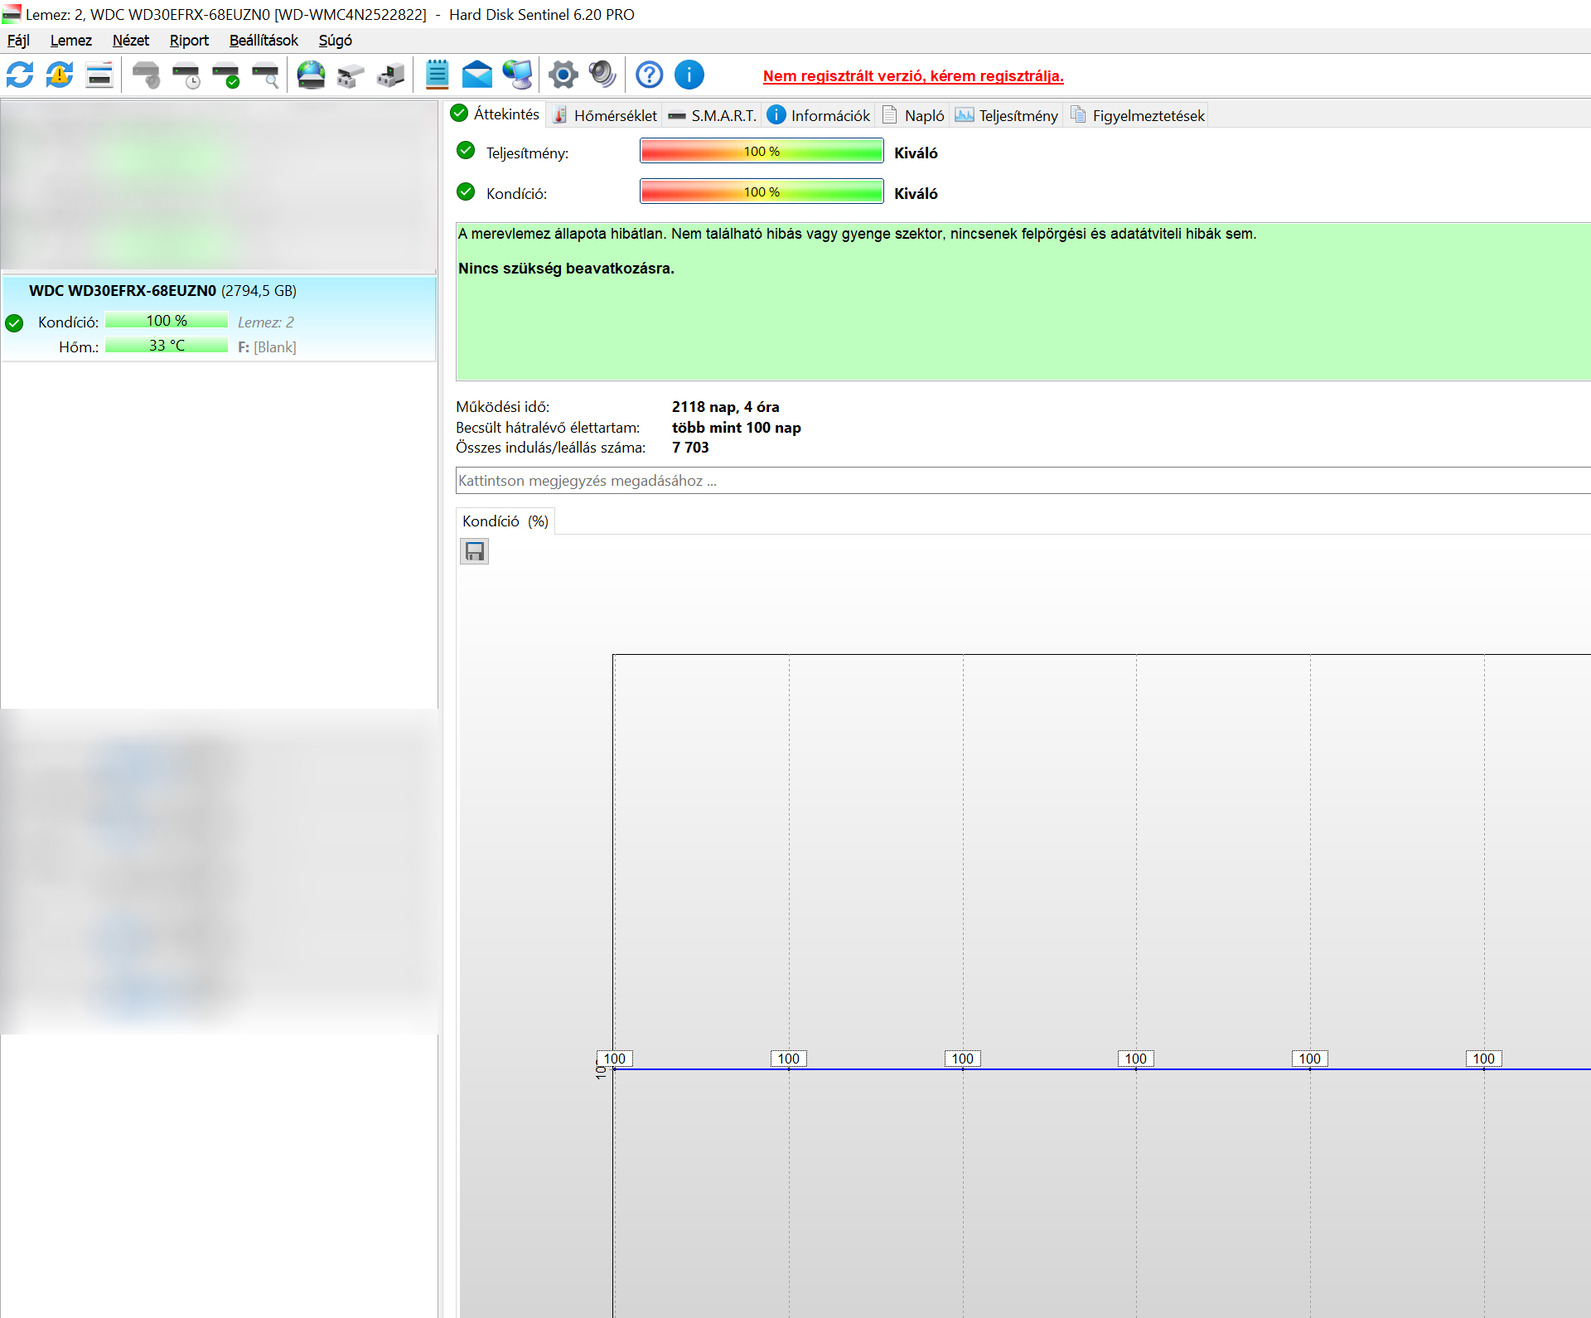Viewport: 1591px width, 1318px height.
Task: Open the Súgó menu
Action: 335,40
